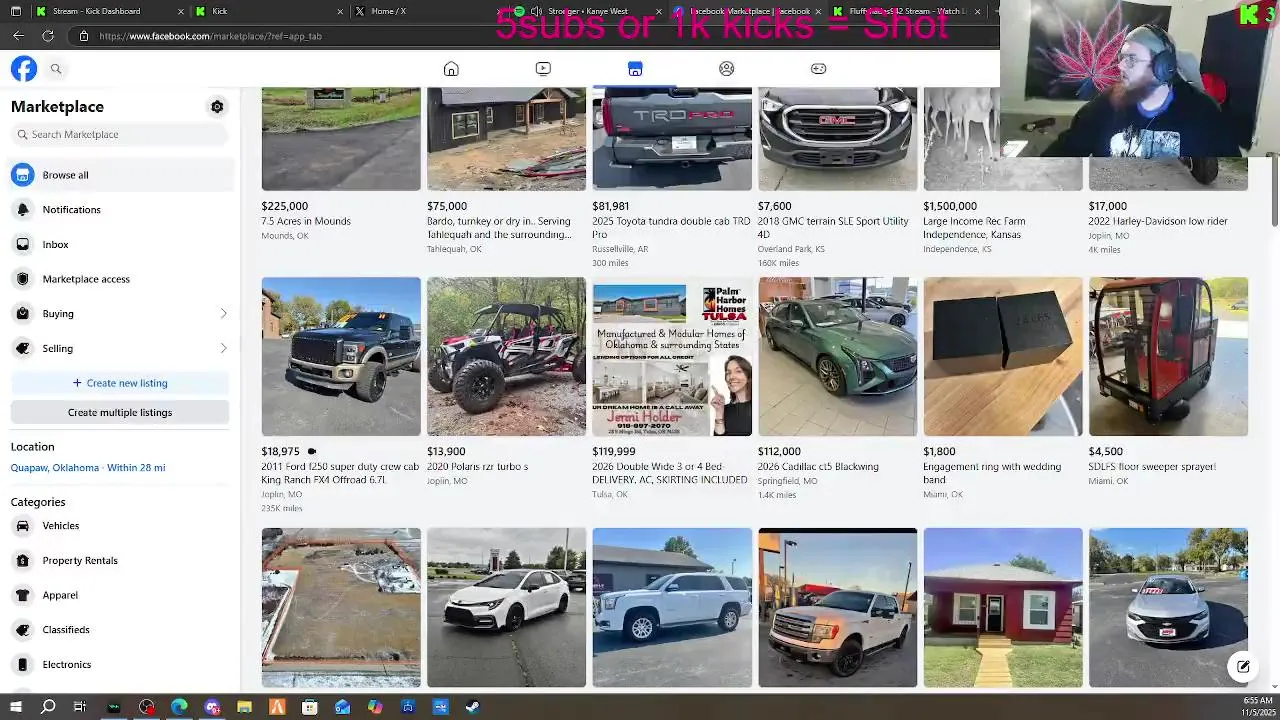Select Browse all in the sidebar
Image resolution: width=1280 pixels, height=720 pixels.
coord(120,175)
